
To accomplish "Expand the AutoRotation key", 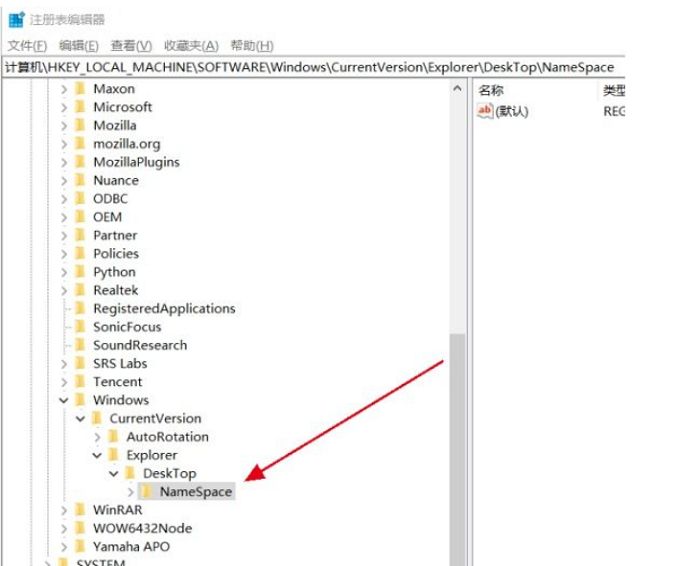I will 97,437.
